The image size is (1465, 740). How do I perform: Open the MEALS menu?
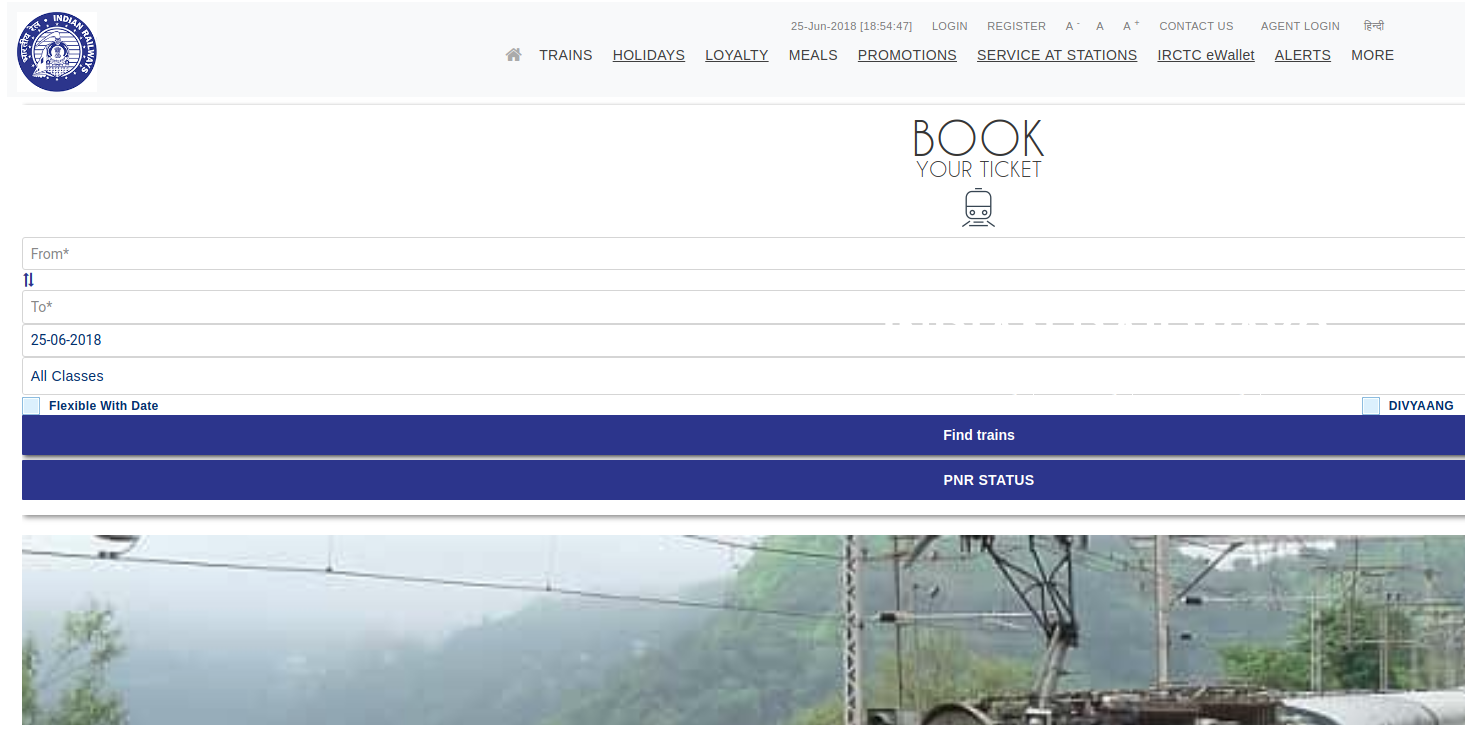click(813, 55)
